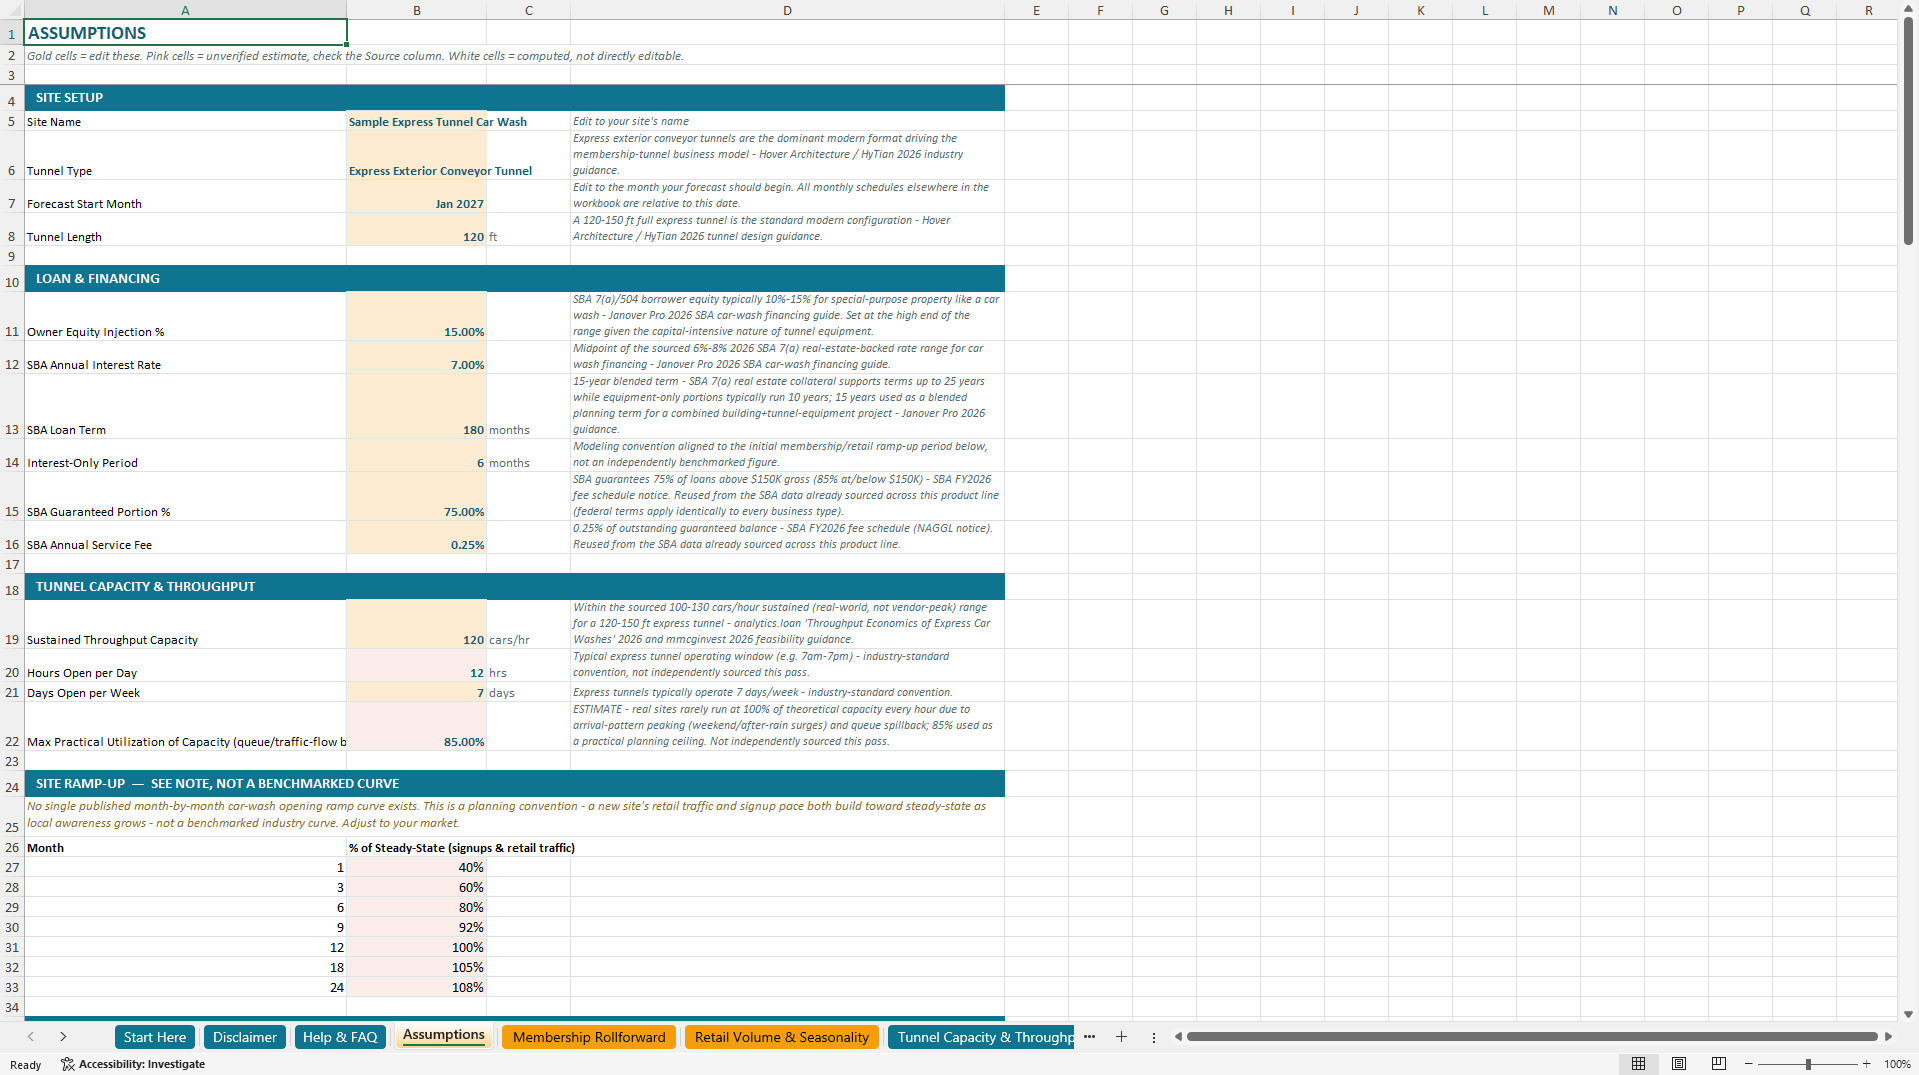
Task: Adjust the zoom slider handle
Action: (x=1808, y=1064)
